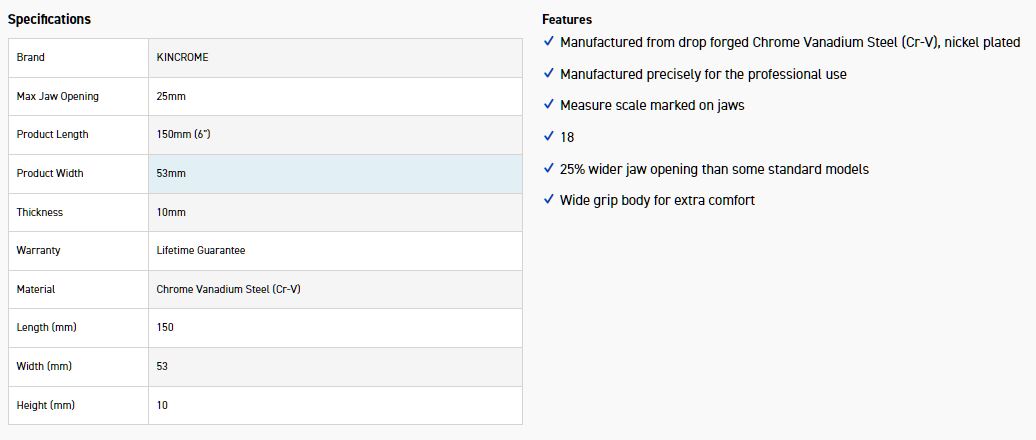Select the highlighted 53mm Product Width value

pos(171,174)
